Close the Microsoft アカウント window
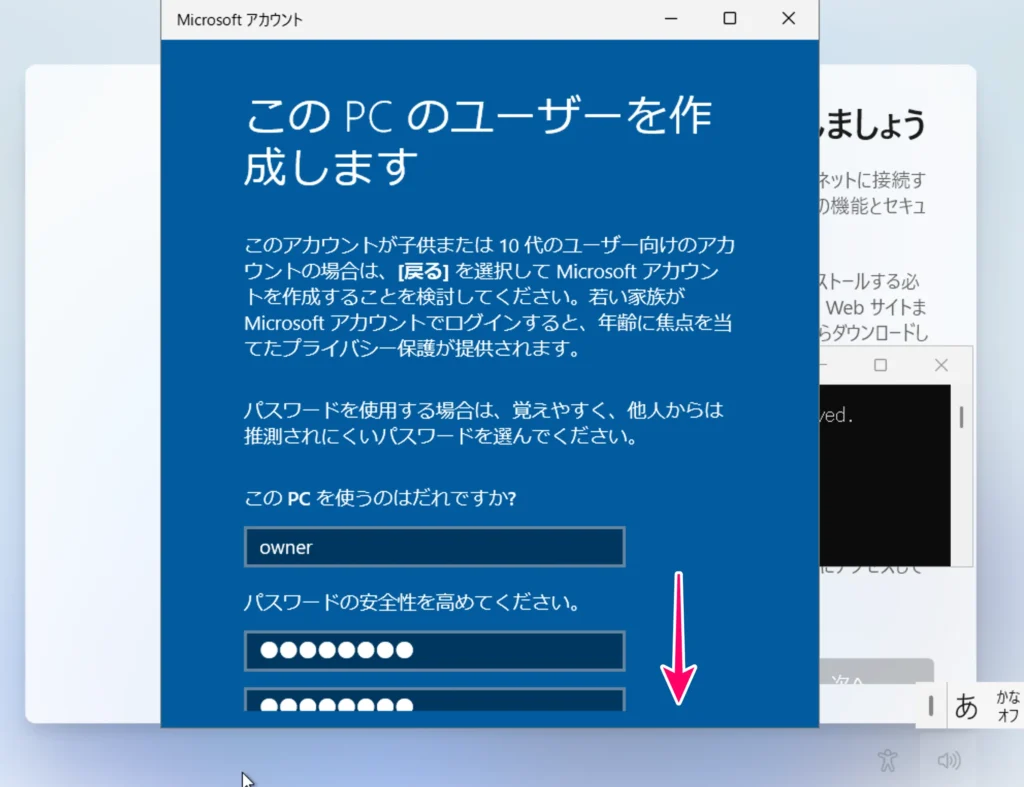 [x=788, y=19]
